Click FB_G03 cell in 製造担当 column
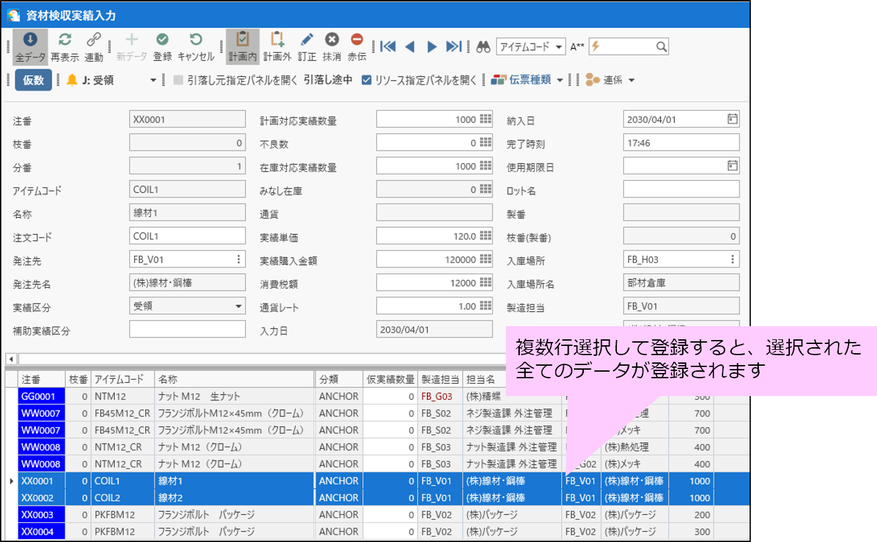The image size is (877, 542). [x=440, y=396]
